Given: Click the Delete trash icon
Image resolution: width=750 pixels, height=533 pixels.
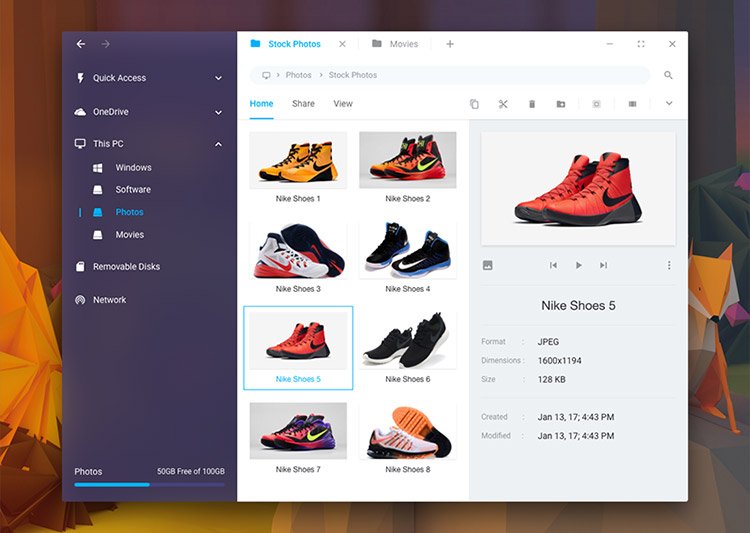Looking at the screenshot, I should point(532,104).
